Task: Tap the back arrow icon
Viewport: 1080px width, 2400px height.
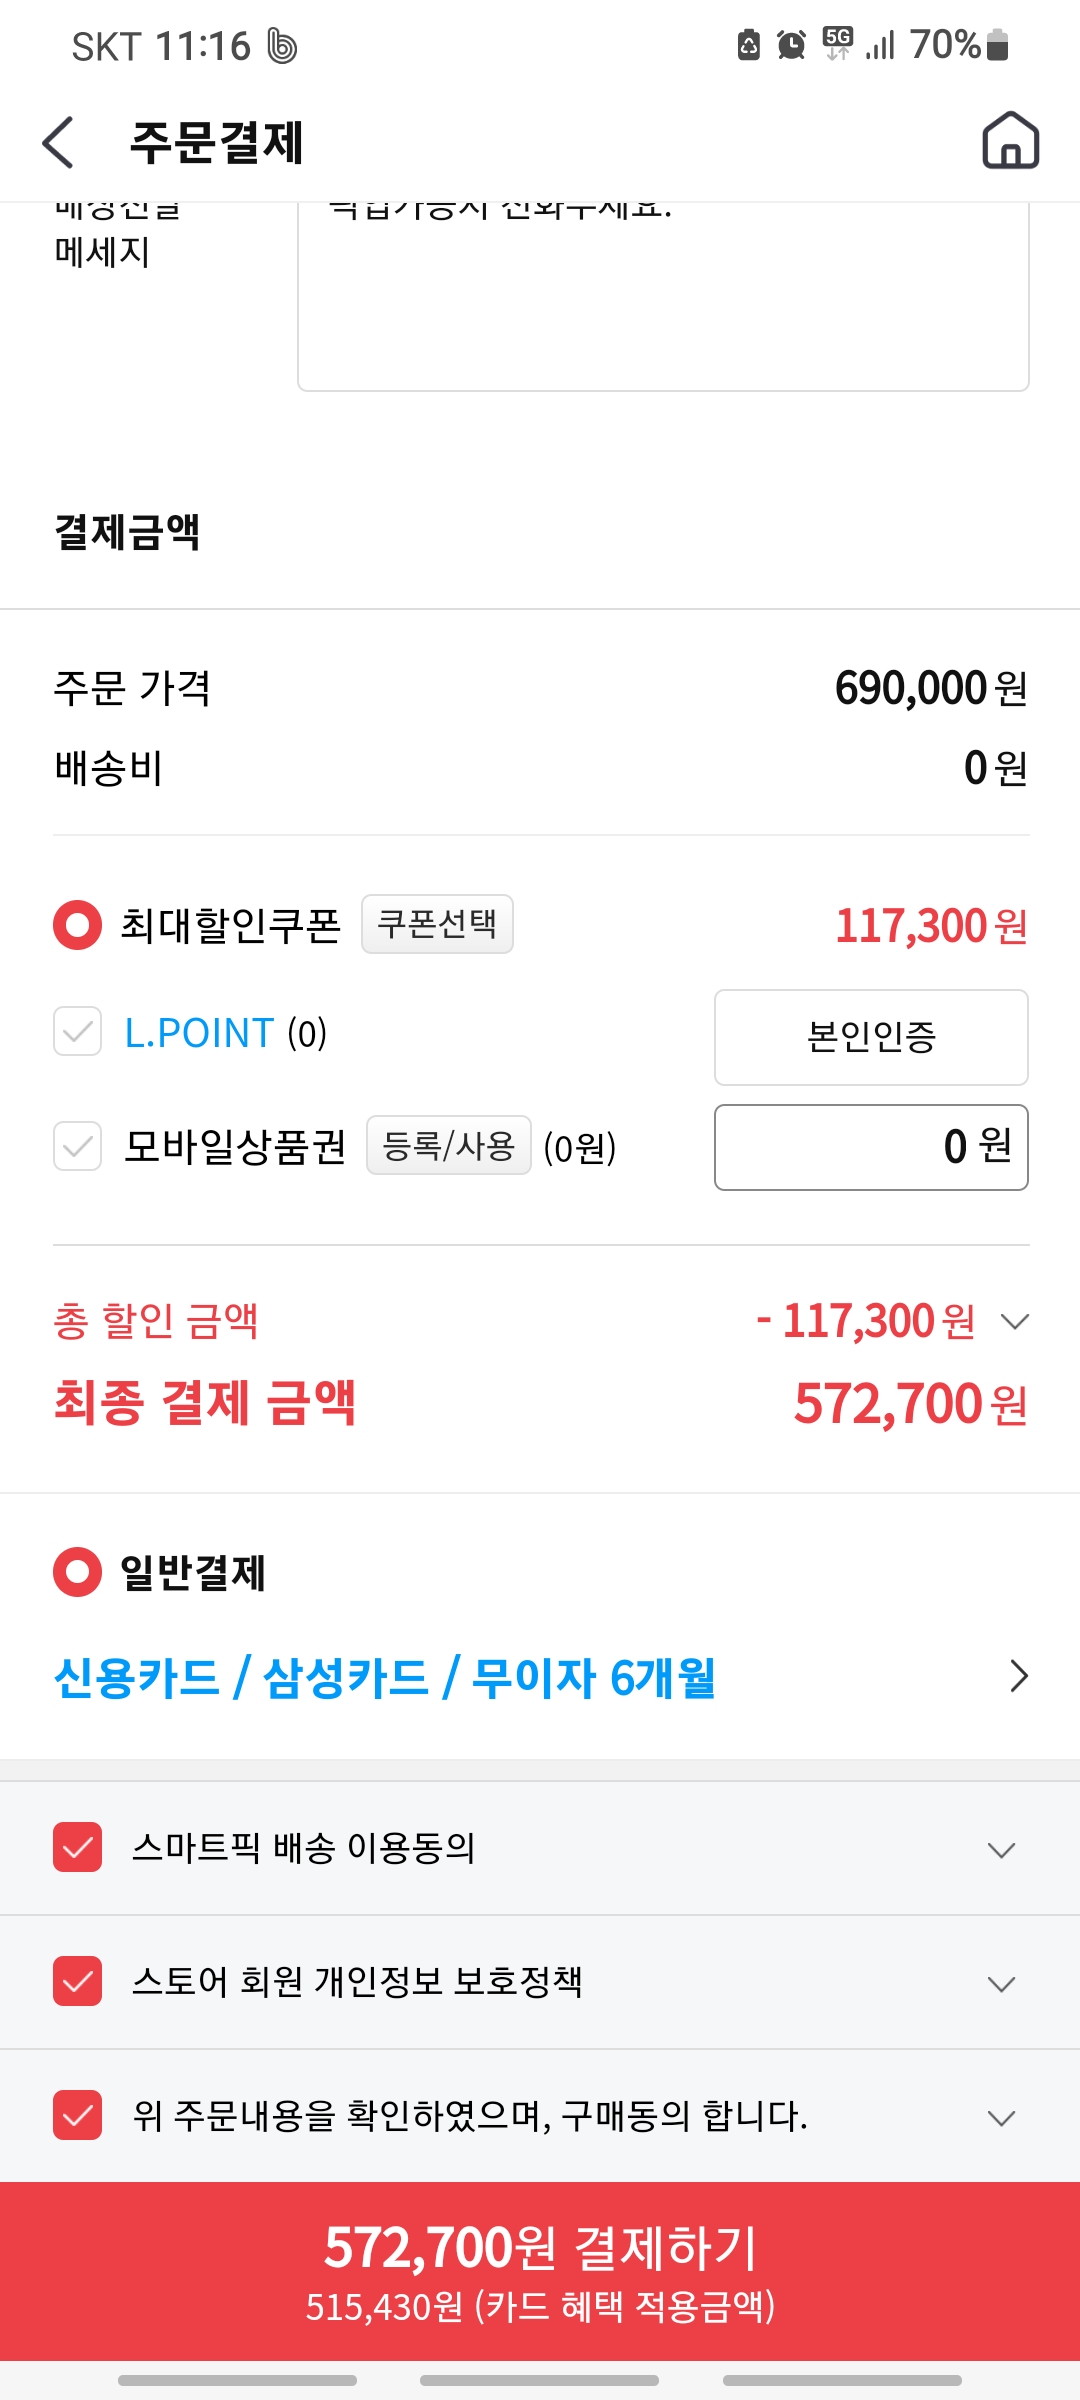Action: pyautogui.click(x=59, y=142)
